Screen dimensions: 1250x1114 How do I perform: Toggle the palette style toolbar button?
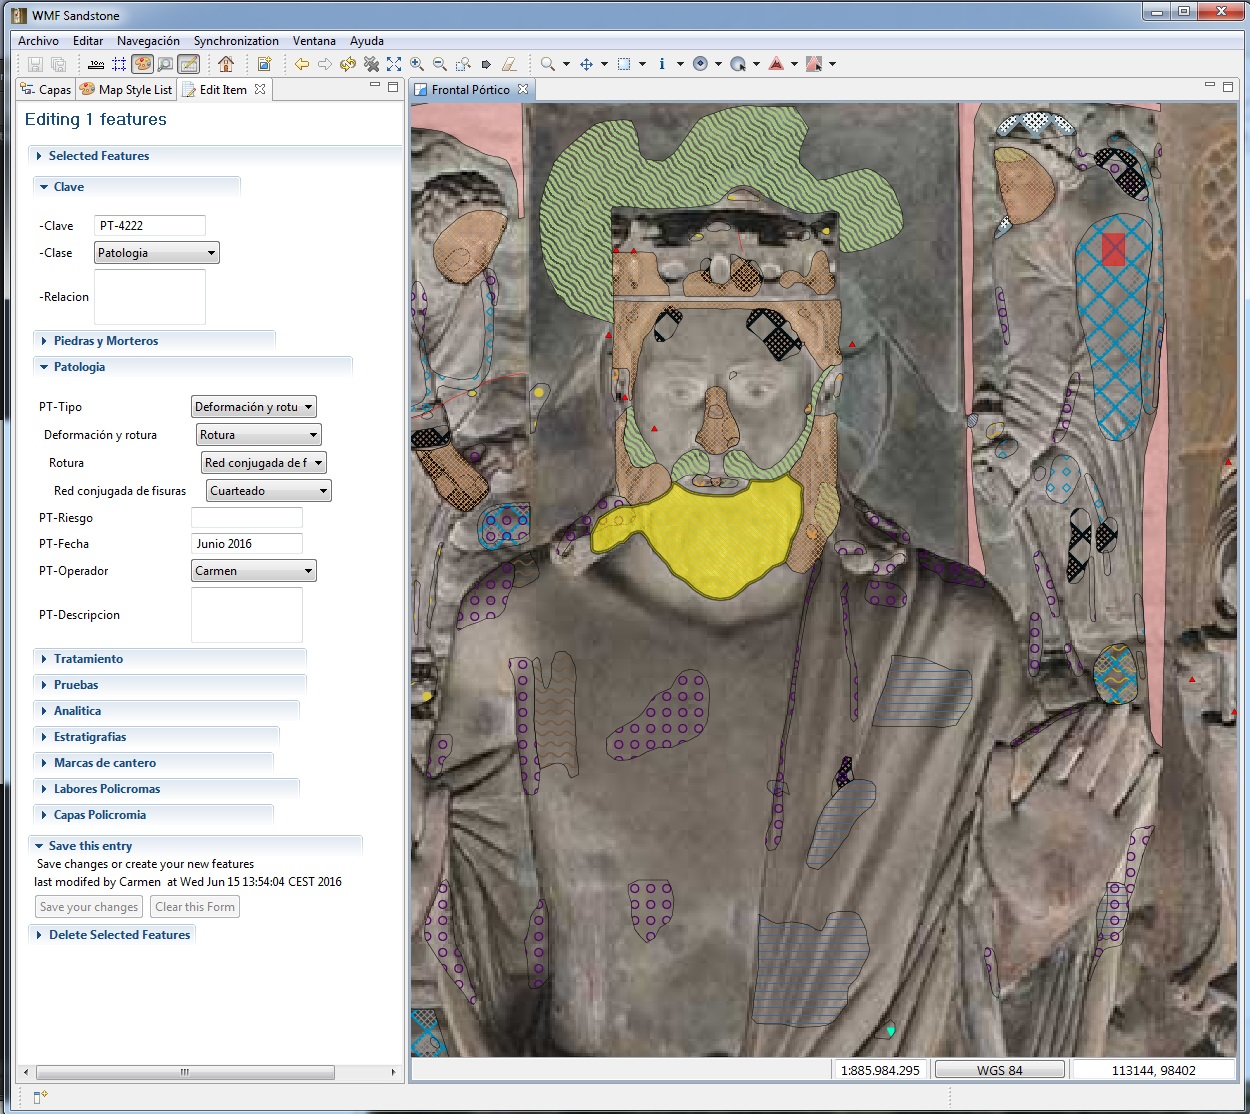tap(142, 64)
